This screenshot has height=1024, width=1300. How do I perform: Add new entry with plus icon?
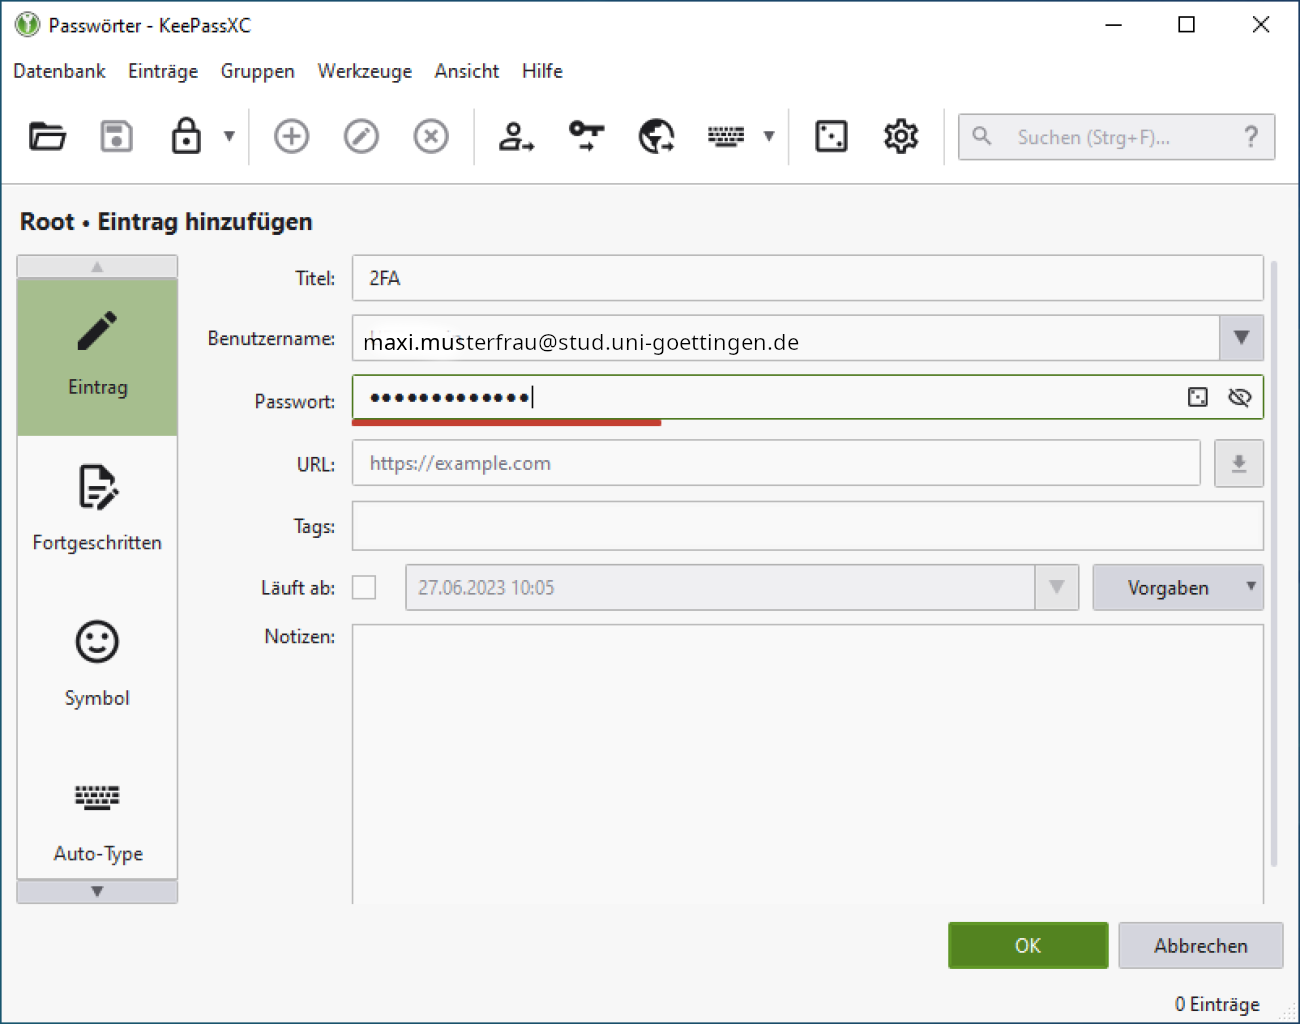[x=291, y=136]
